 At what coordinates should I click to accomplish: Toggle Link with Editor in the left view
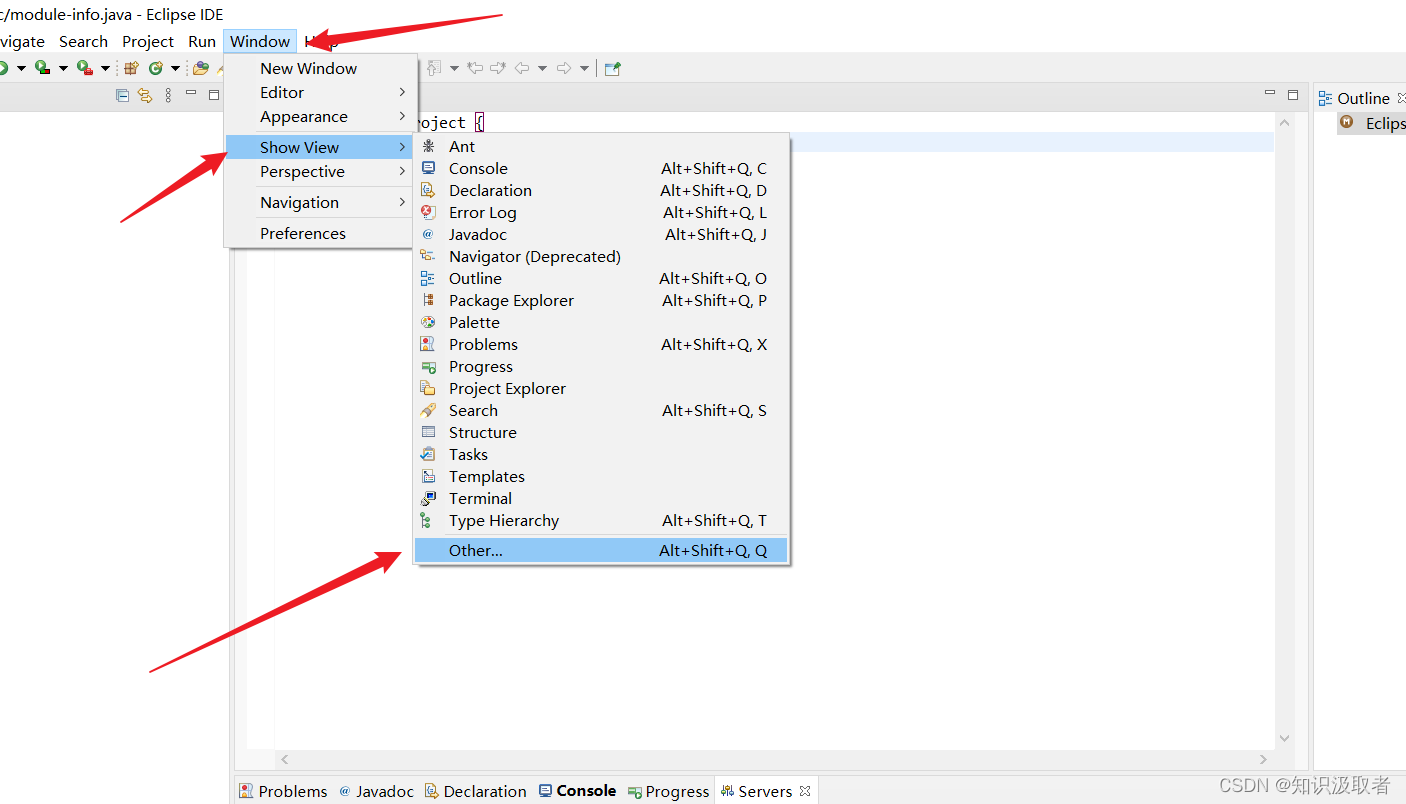(x=145, y=95)
